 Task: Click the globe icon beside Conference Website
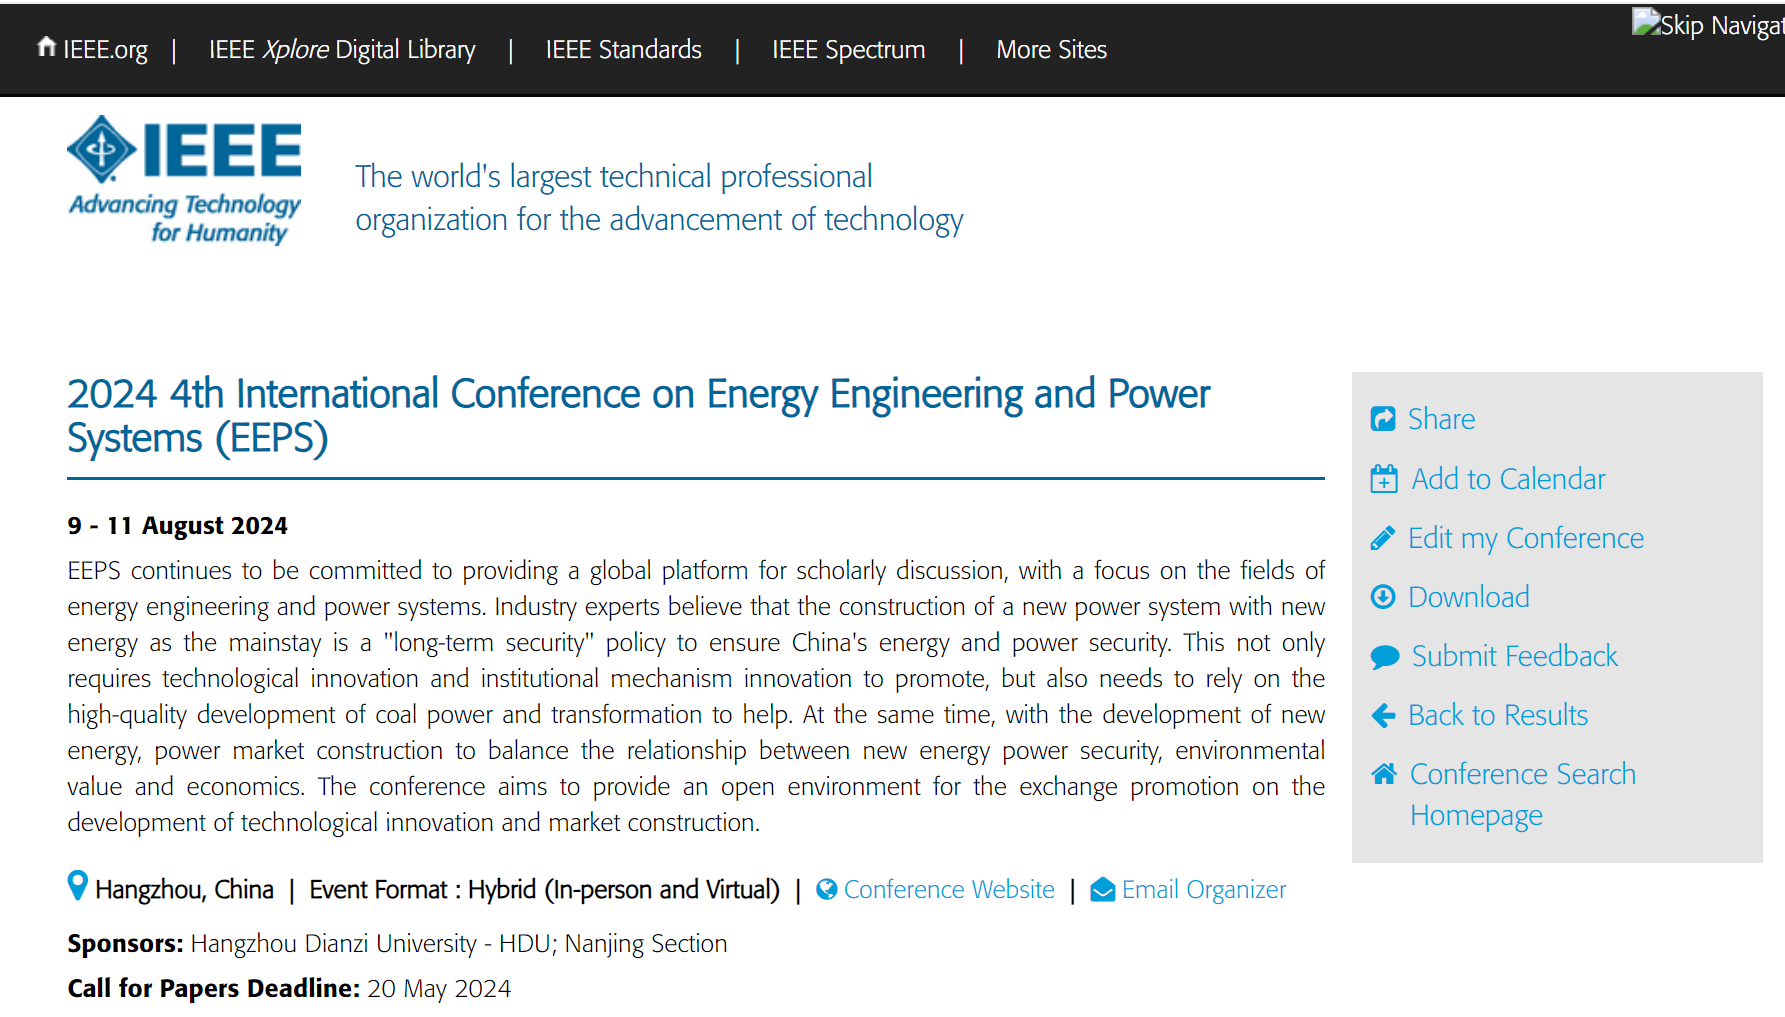(826, 889)
